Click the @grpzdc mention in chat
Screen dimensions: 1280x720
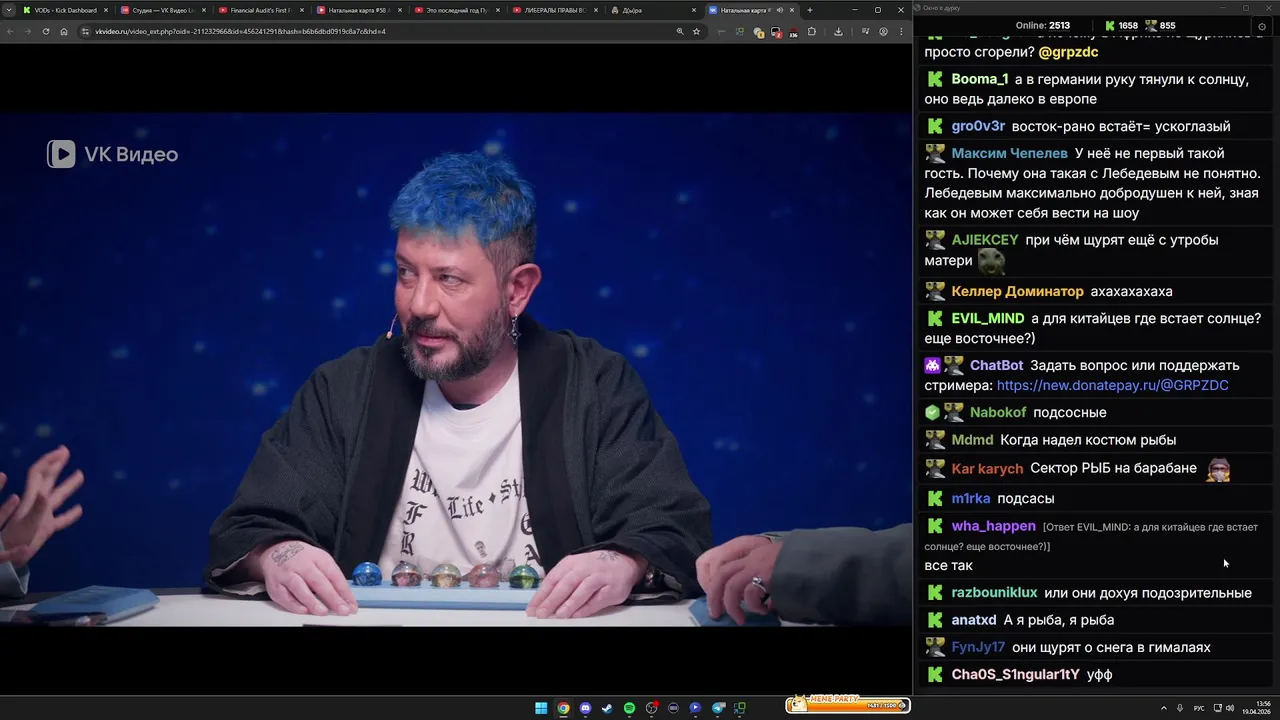point(1068,52)
